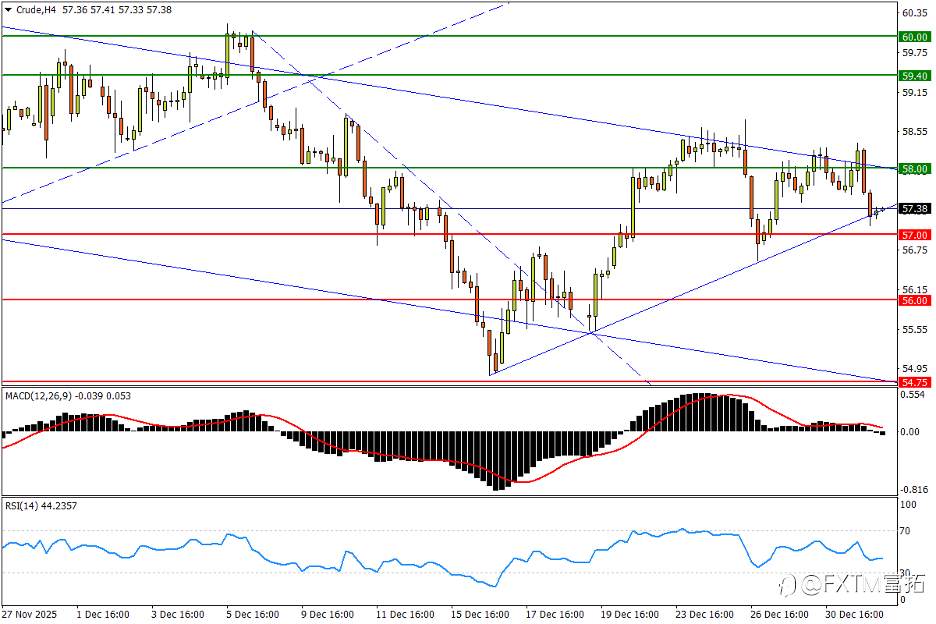Select the Crude,H4 chart title text
The image size is (936, 624).
tap(36, 10)
